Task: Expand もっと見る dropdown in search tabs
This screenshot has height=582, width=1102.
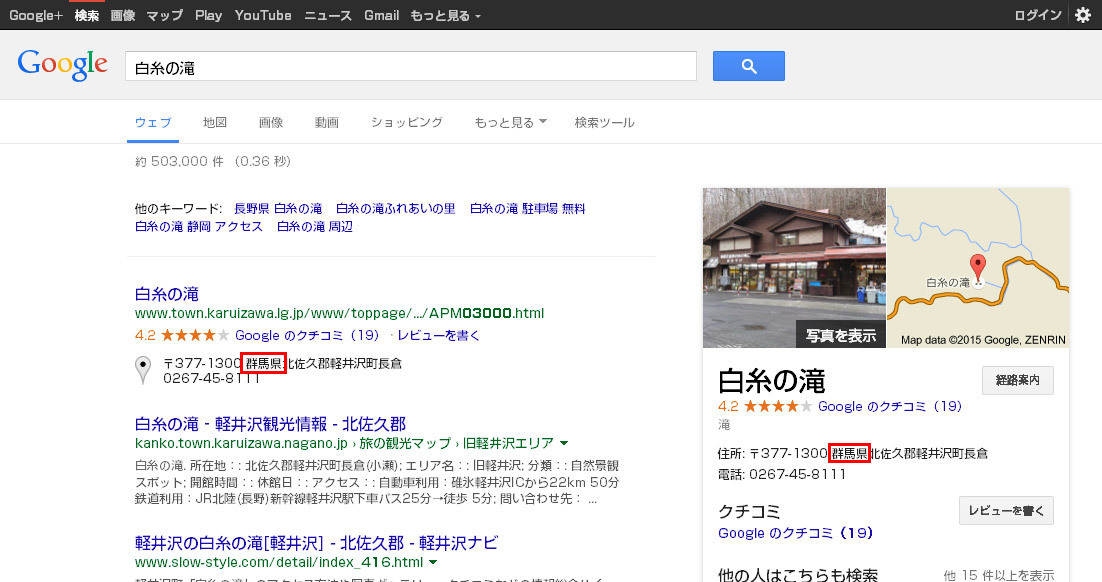Action: [x=510, y=122]
